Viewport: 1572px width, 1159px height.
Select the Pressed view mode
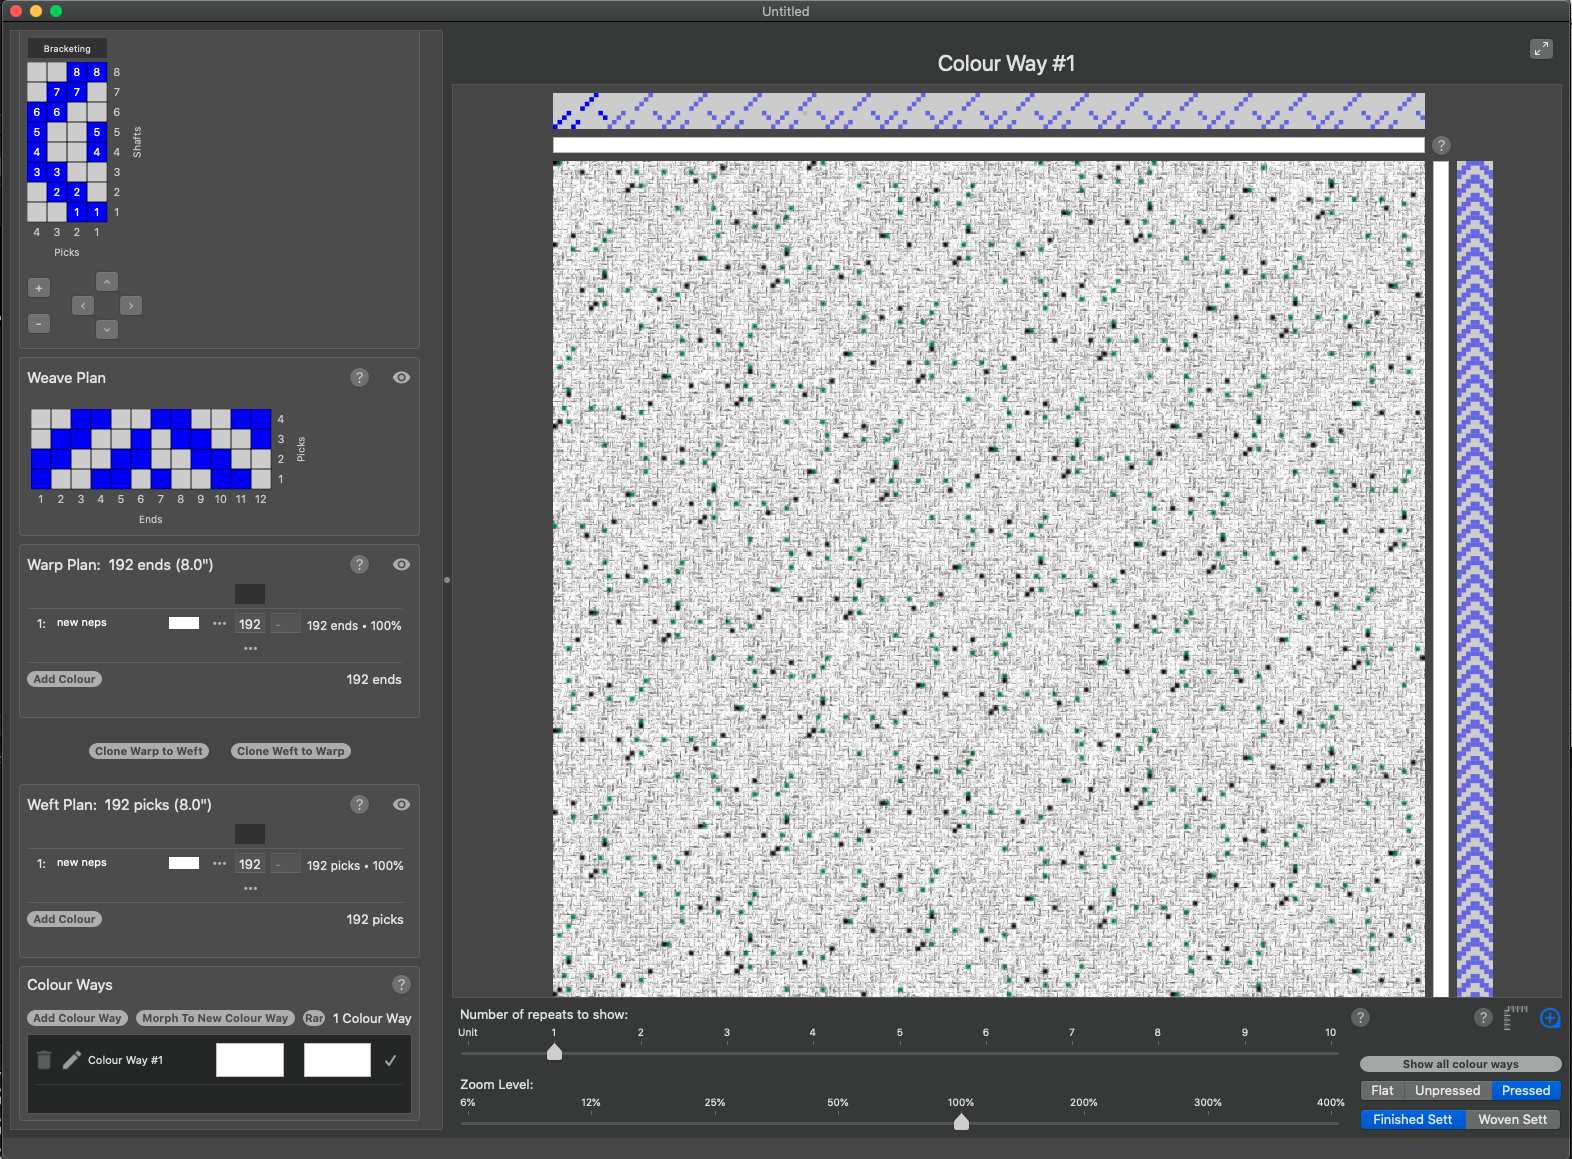[1526, 1090]
